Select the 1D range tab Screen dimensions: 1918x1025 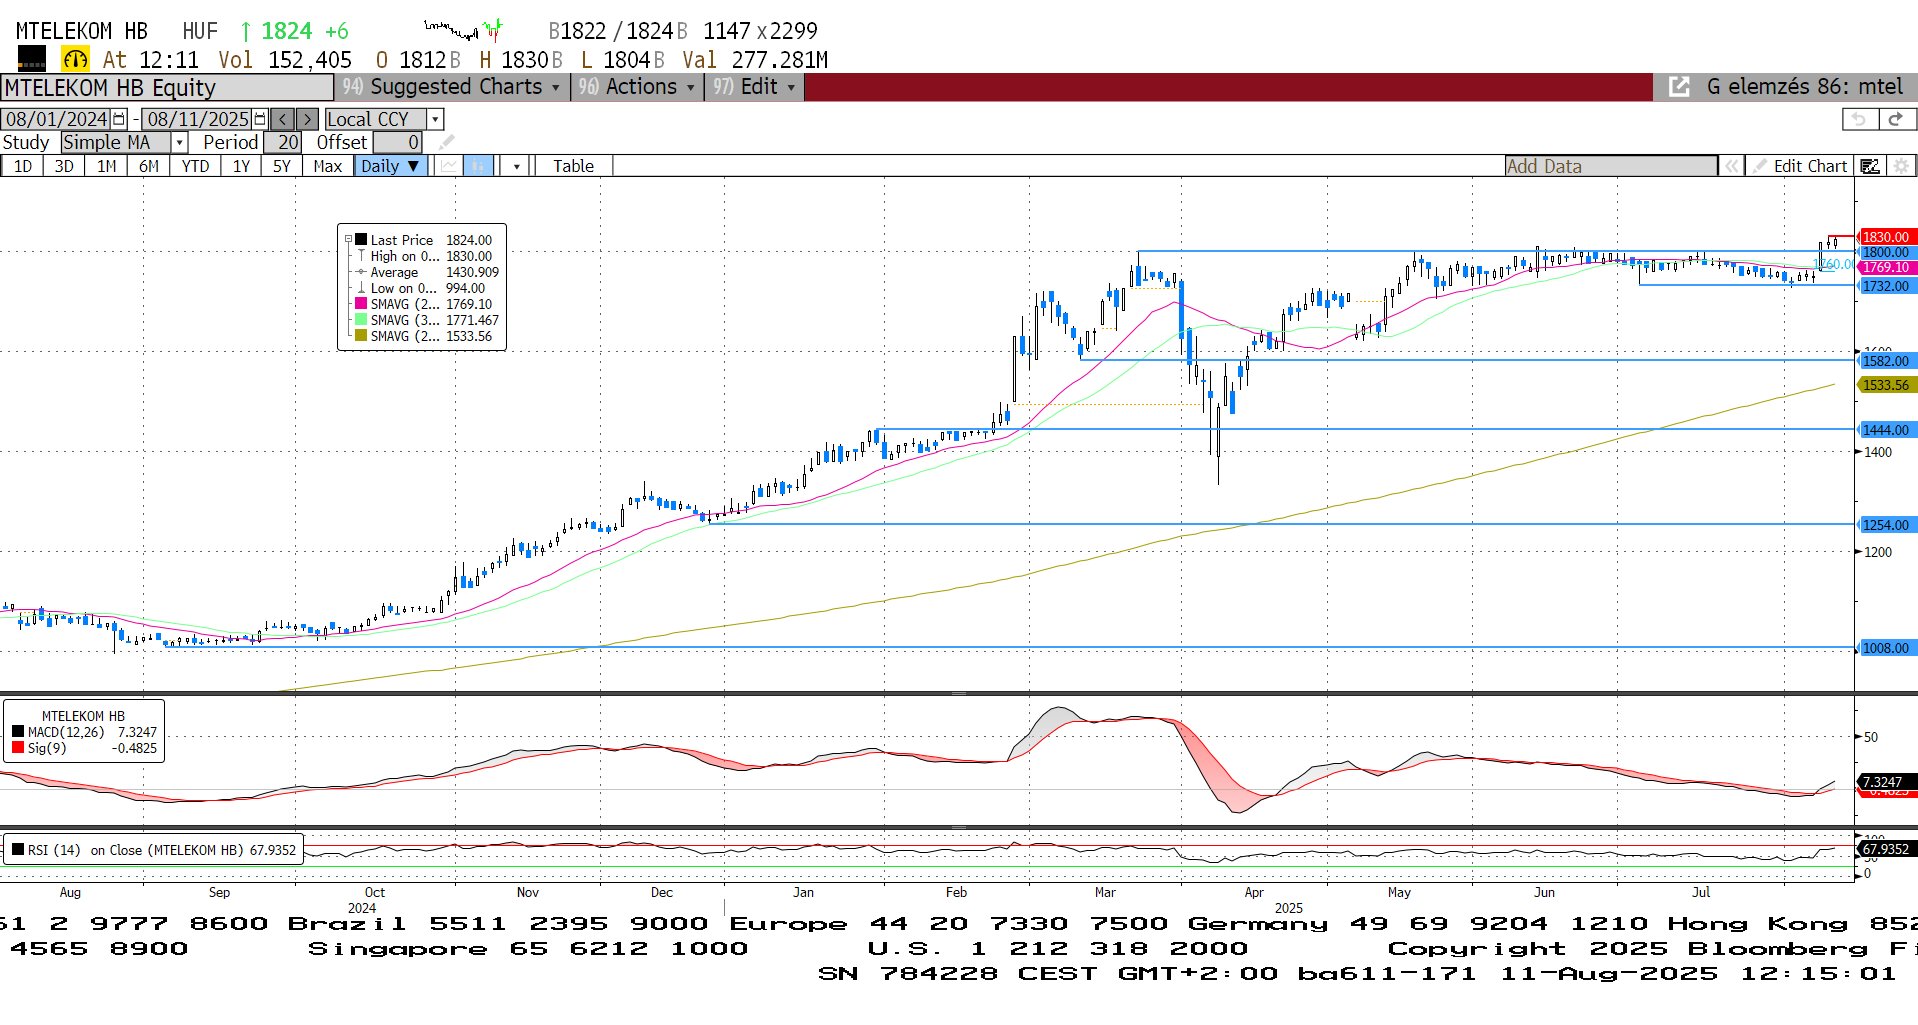(22, 166)
